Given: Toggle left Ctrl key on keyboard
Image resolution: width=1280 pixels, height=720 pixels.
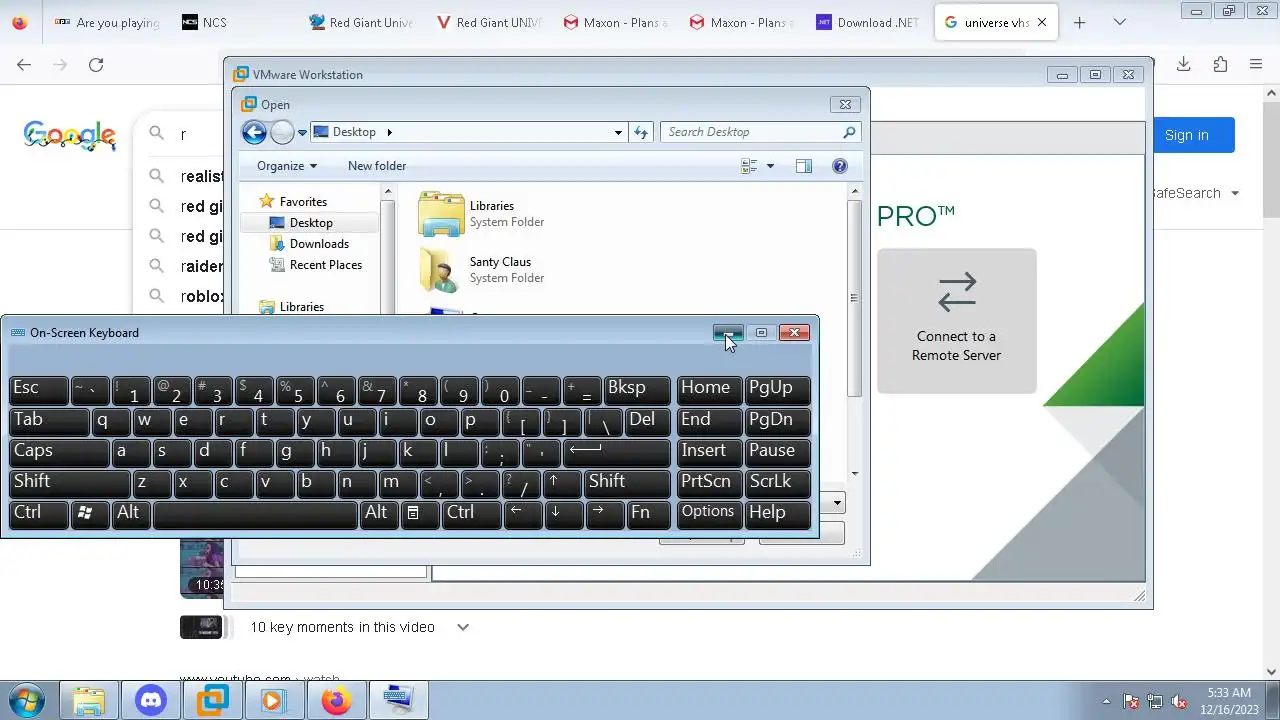Looking at the screenshot, I should tap(38, 513).
